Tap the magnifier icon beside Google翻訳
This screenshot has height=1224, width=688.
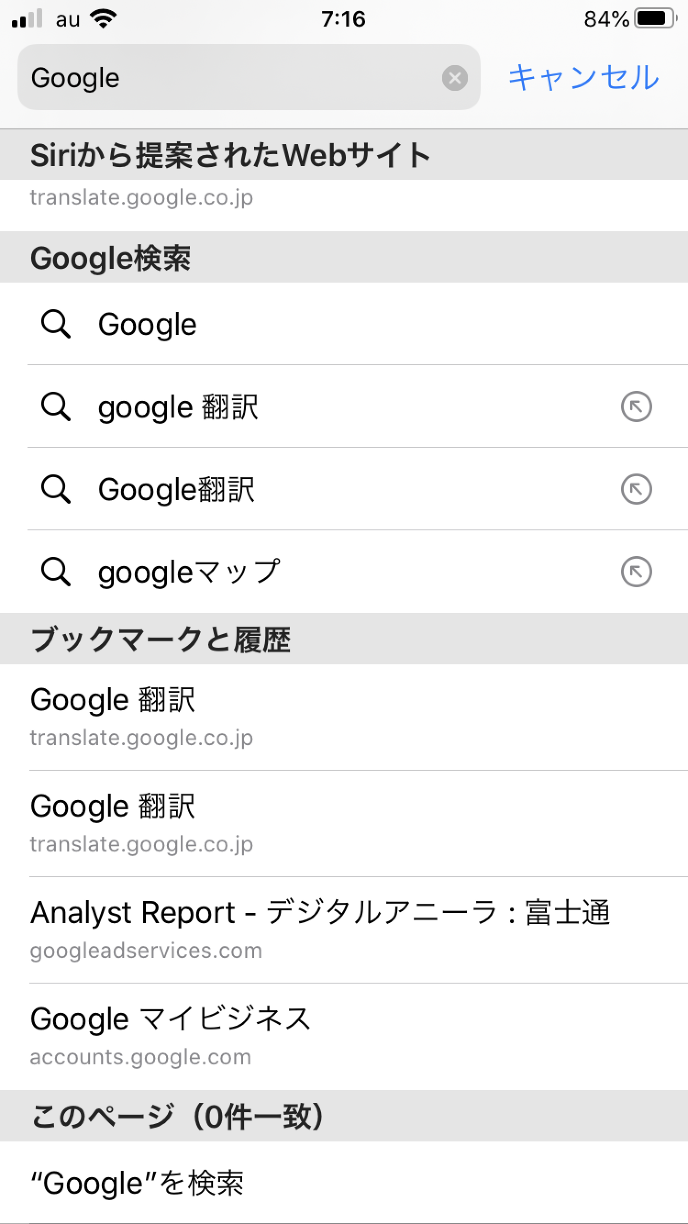point(56,489)
